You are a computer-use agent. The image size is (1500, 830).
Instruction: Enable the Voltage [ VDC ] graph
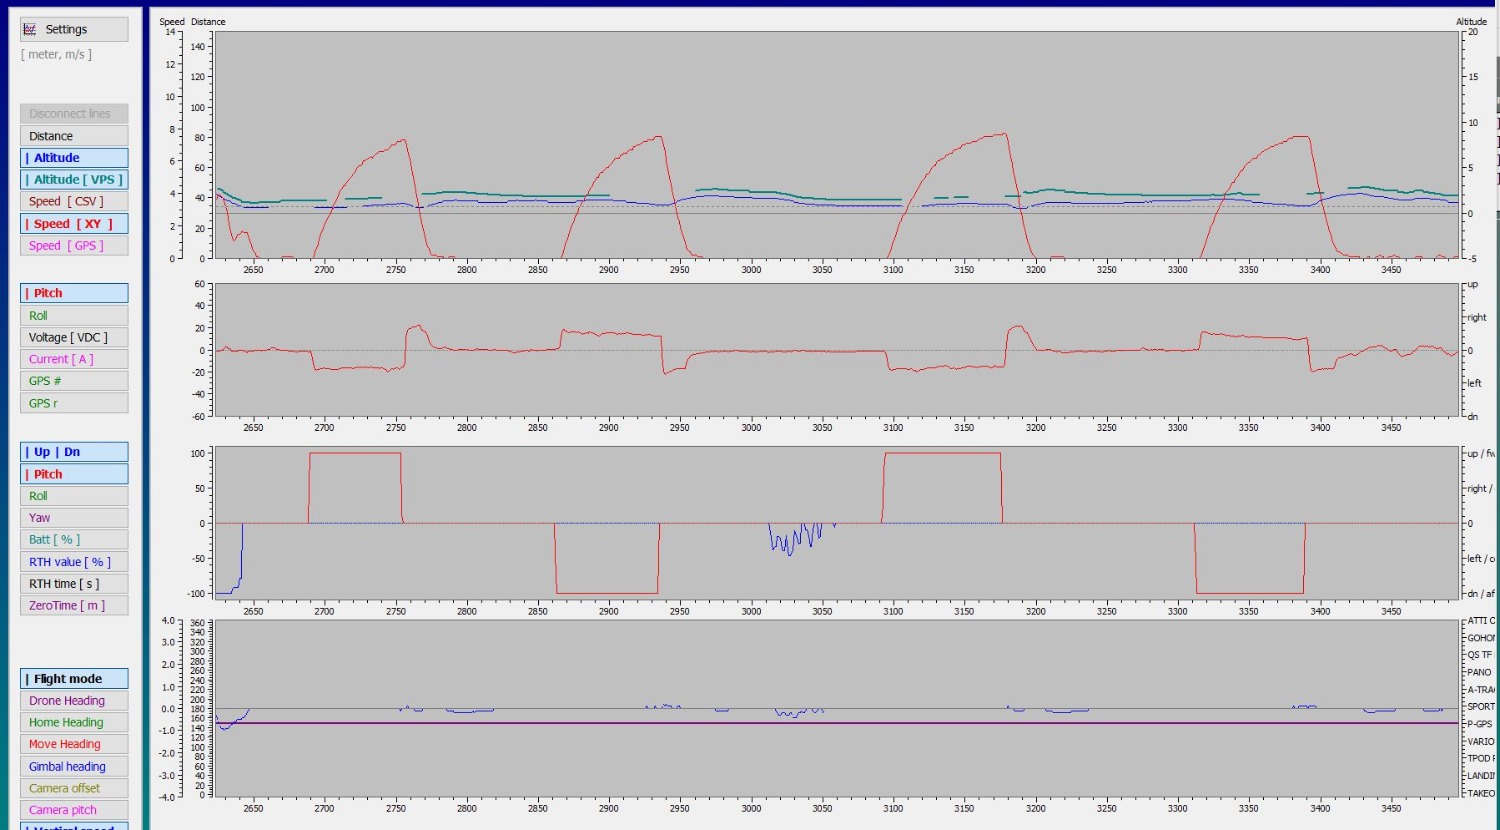click(74, 338)
